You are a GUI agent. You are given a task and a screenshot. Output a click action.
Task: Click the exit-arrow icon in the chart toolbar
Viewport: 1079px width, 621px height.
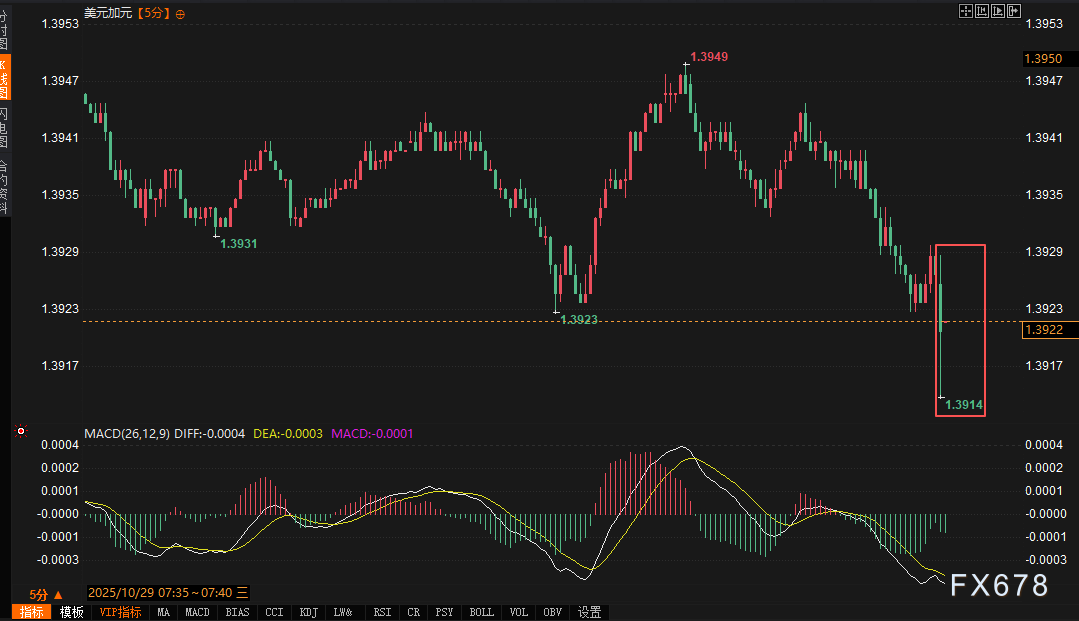pos(1013,10)
